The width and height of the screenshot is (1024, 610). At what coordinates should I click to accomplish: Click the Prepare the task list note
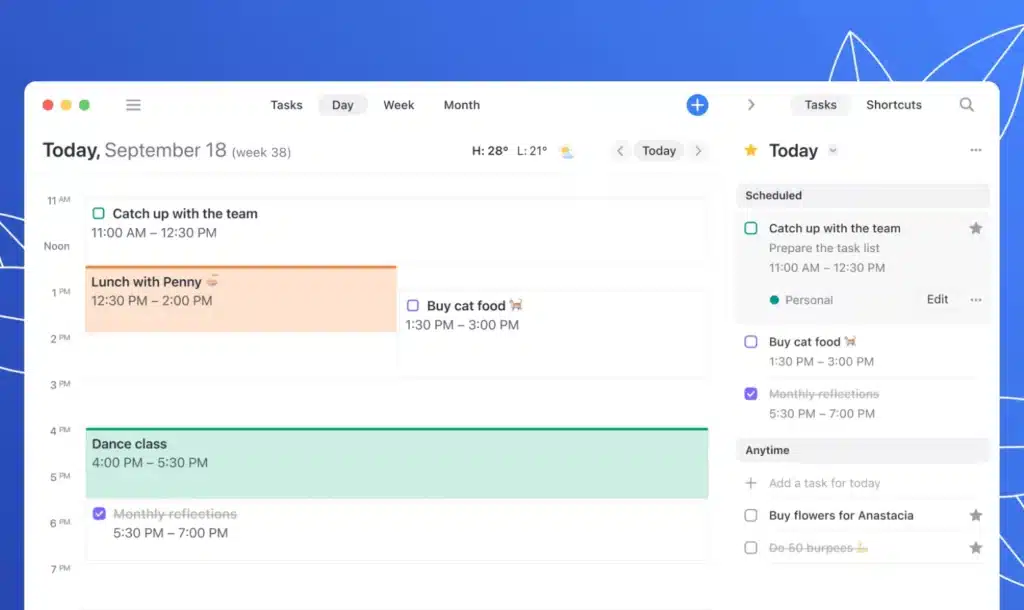point(824,248)
